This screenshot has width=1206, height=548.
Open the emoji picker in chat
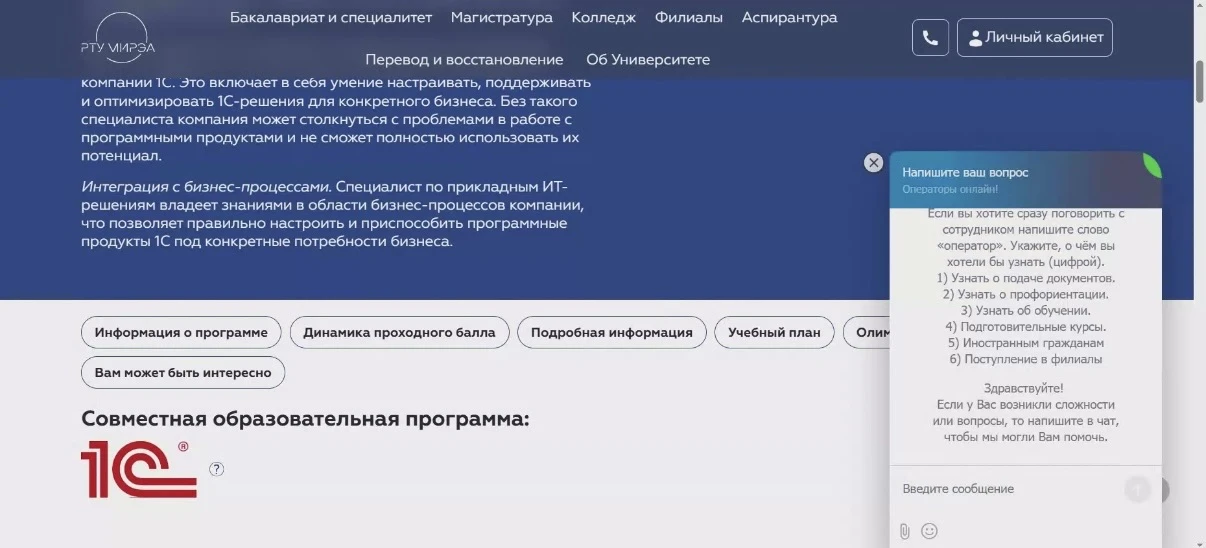tap(929, 531)
